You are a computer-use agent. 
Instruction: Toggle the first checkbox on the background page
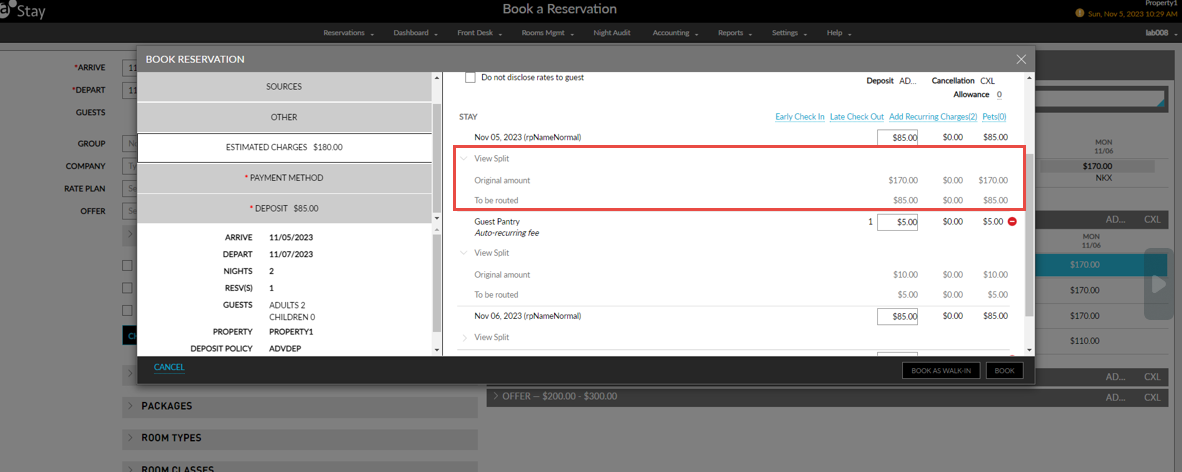click(127, 265)
